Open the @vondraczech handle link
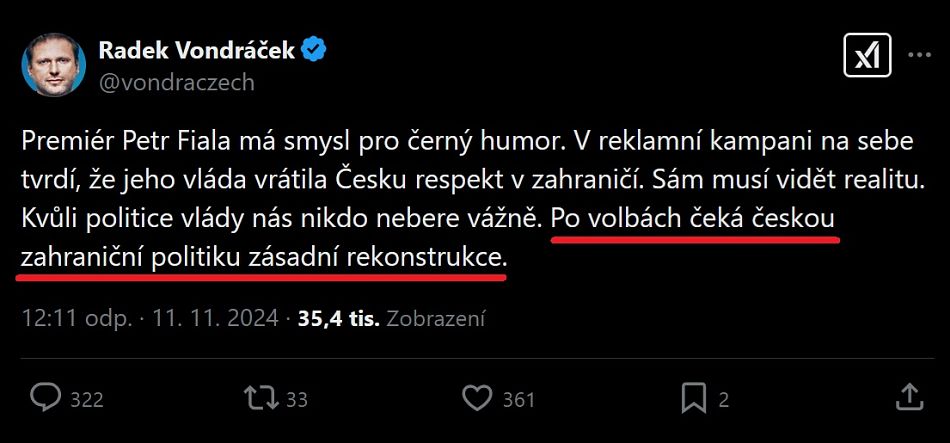950x443 pixels. [x=176, y=82]
